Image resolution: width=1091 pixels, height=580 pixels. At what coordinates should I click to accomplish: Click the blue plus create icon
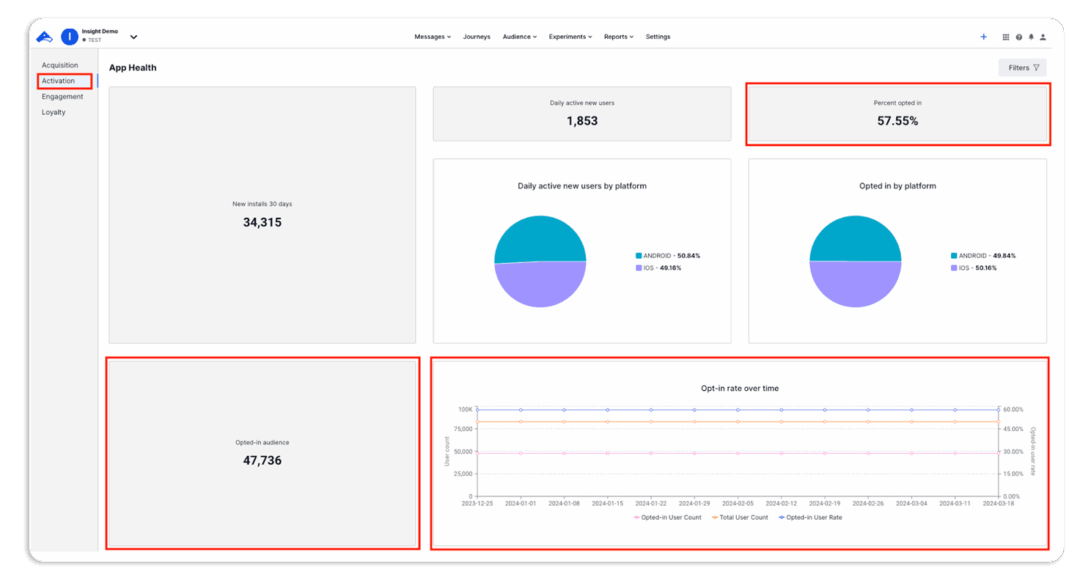(983, 37)
